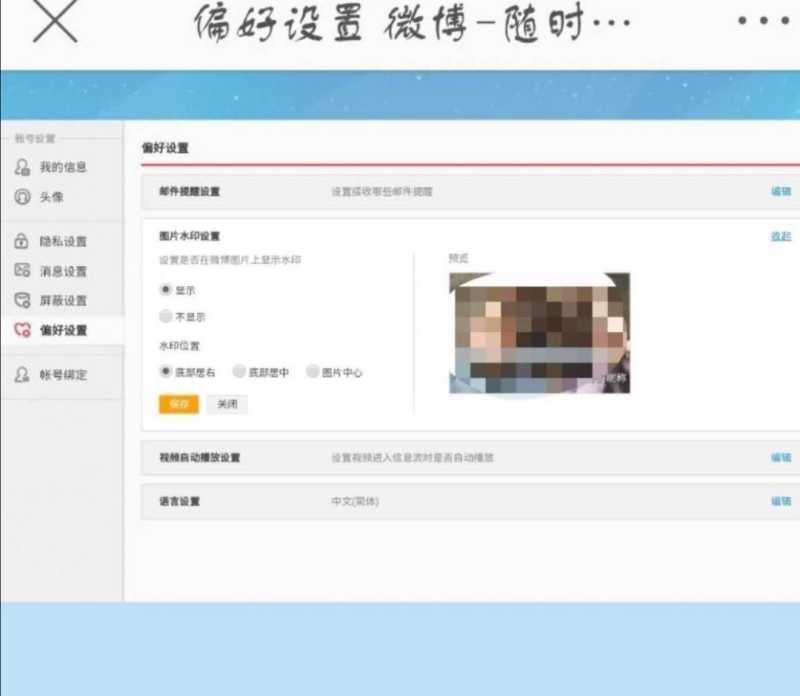Expand 视频自动播放设置 with its 编辑 link
The width and height of the screenshot is (800, 696).
pyautogui.click(x=781, y=456)
